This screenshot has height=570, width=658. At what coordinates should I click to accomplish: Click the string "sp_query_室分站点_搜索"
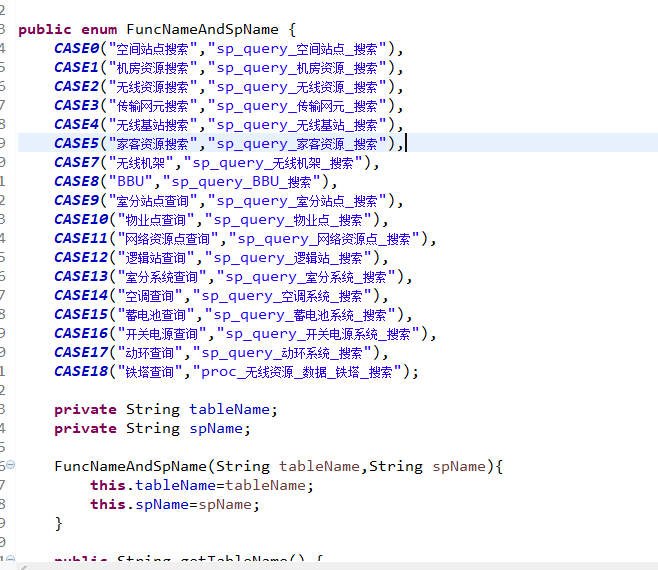click(x=297, y=201)
